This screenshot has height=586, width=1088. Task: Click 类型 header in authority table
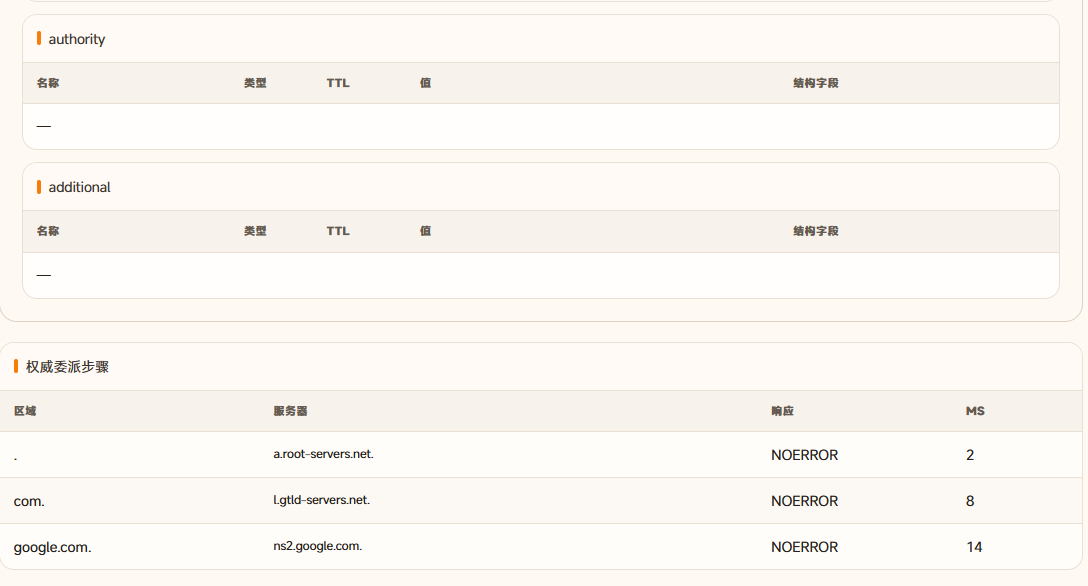pyautogui.click(x=255, y=83)
